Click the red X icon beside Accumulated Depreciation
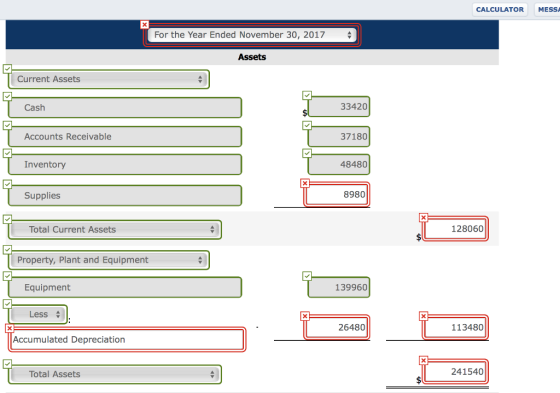 [10, 328]
